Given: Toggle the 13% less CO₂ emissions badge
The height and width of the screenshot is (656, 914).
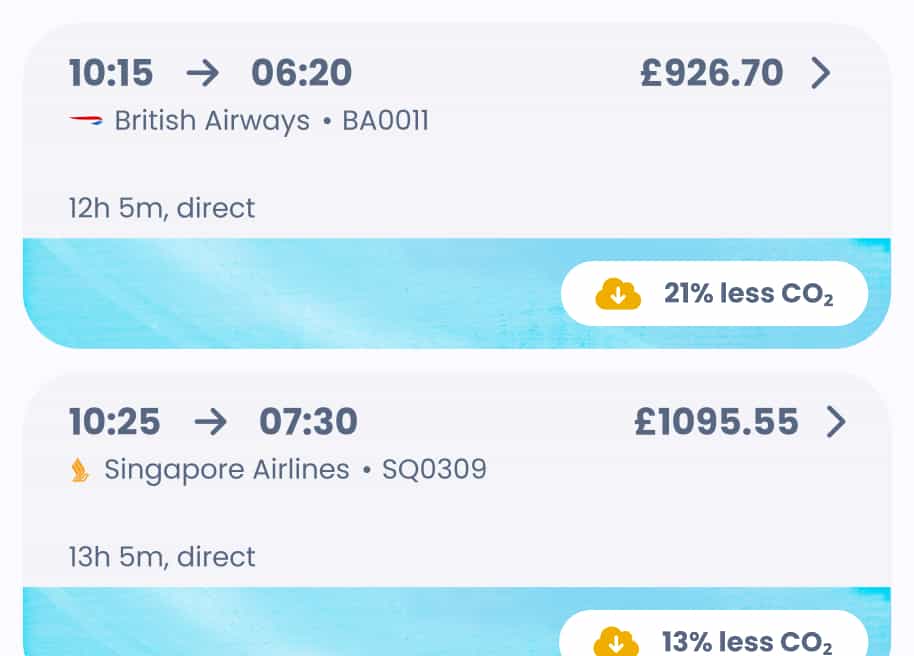Looking at the screenshot, I should 715,639.
